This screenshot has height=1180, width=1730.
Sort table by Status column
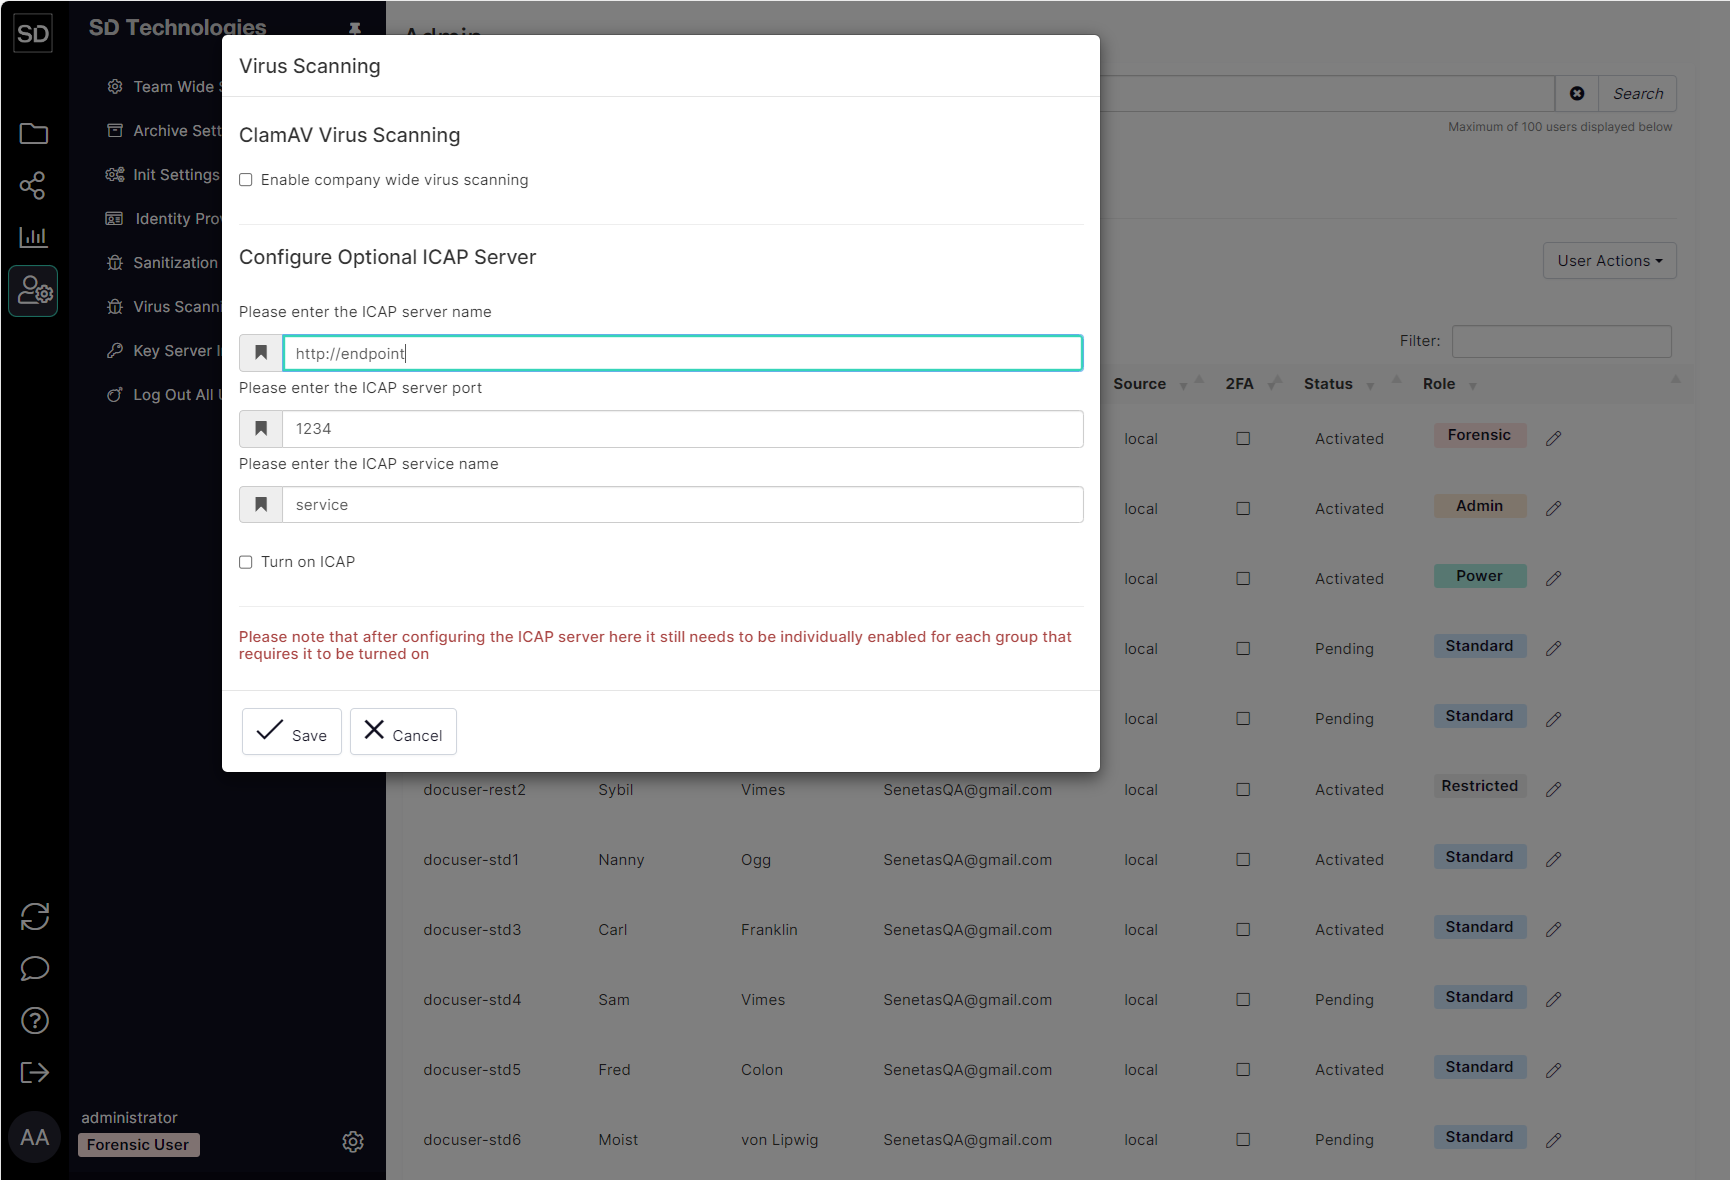point(1328,384)
